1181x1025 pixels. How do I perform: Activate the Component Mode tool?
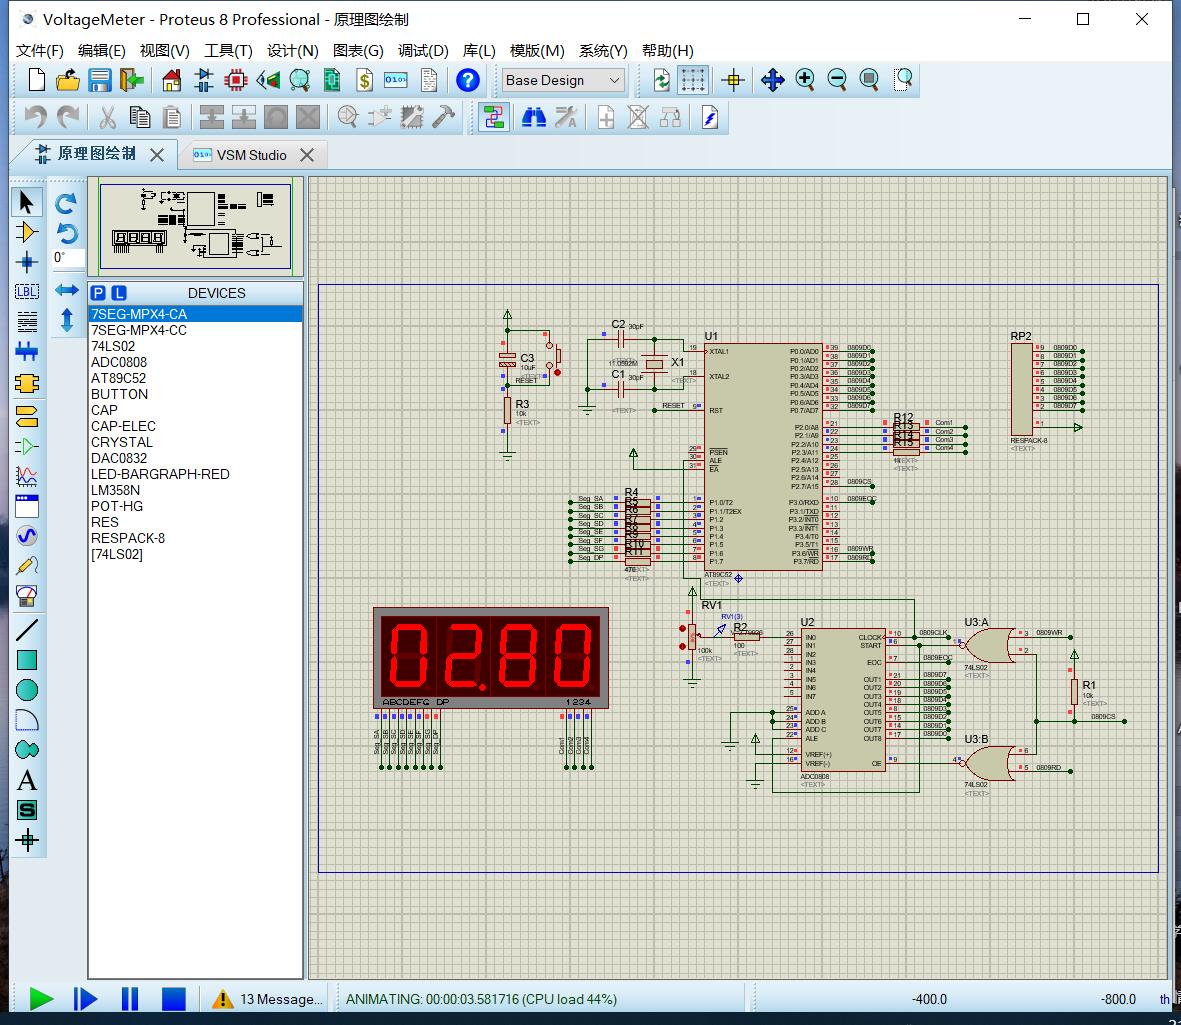[x=26, y=233]
